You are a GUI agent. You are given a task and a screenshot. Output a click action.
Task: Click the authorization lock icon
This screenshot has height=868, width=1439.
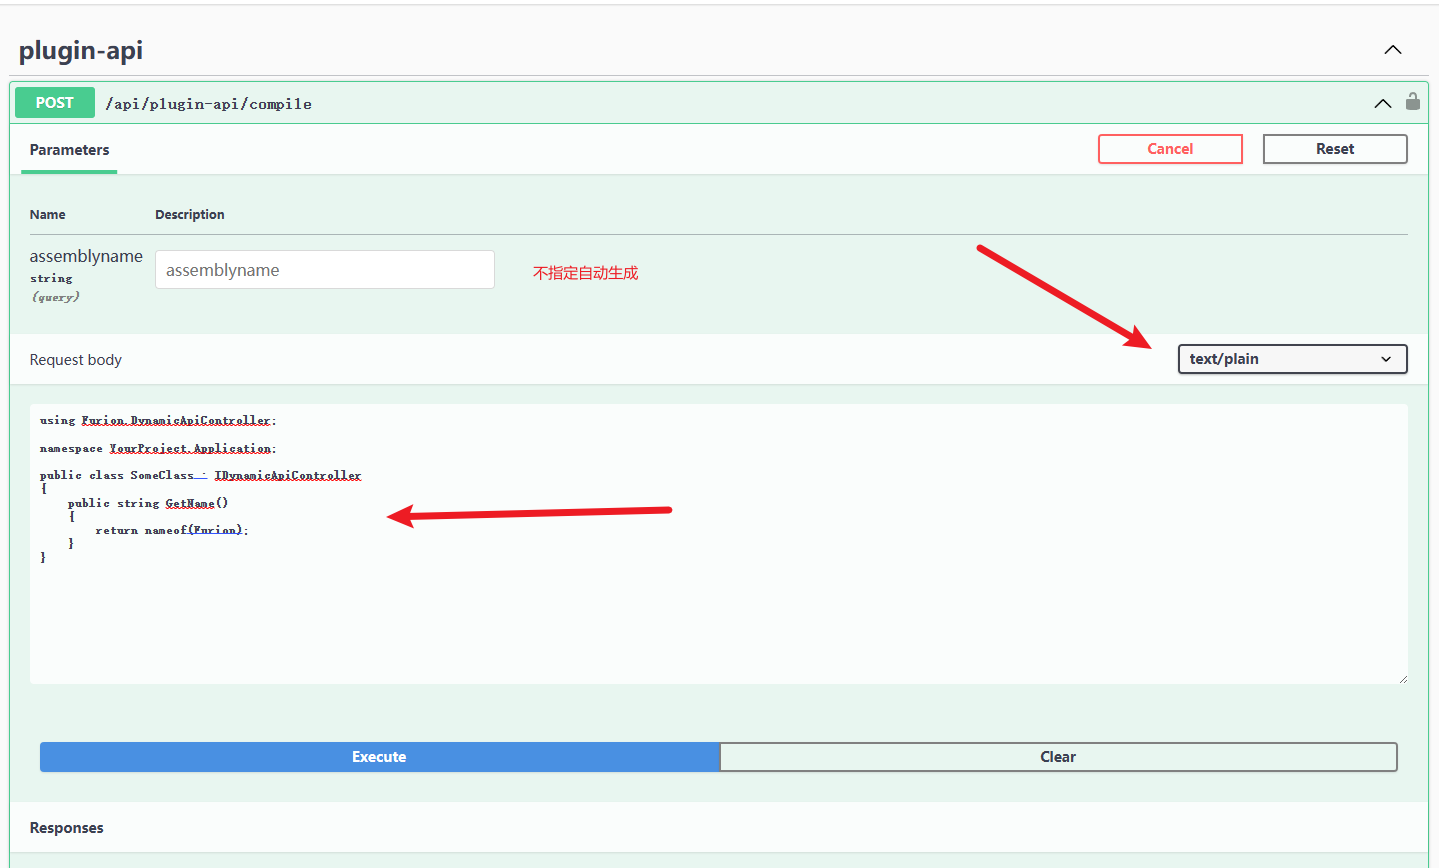1412,102
